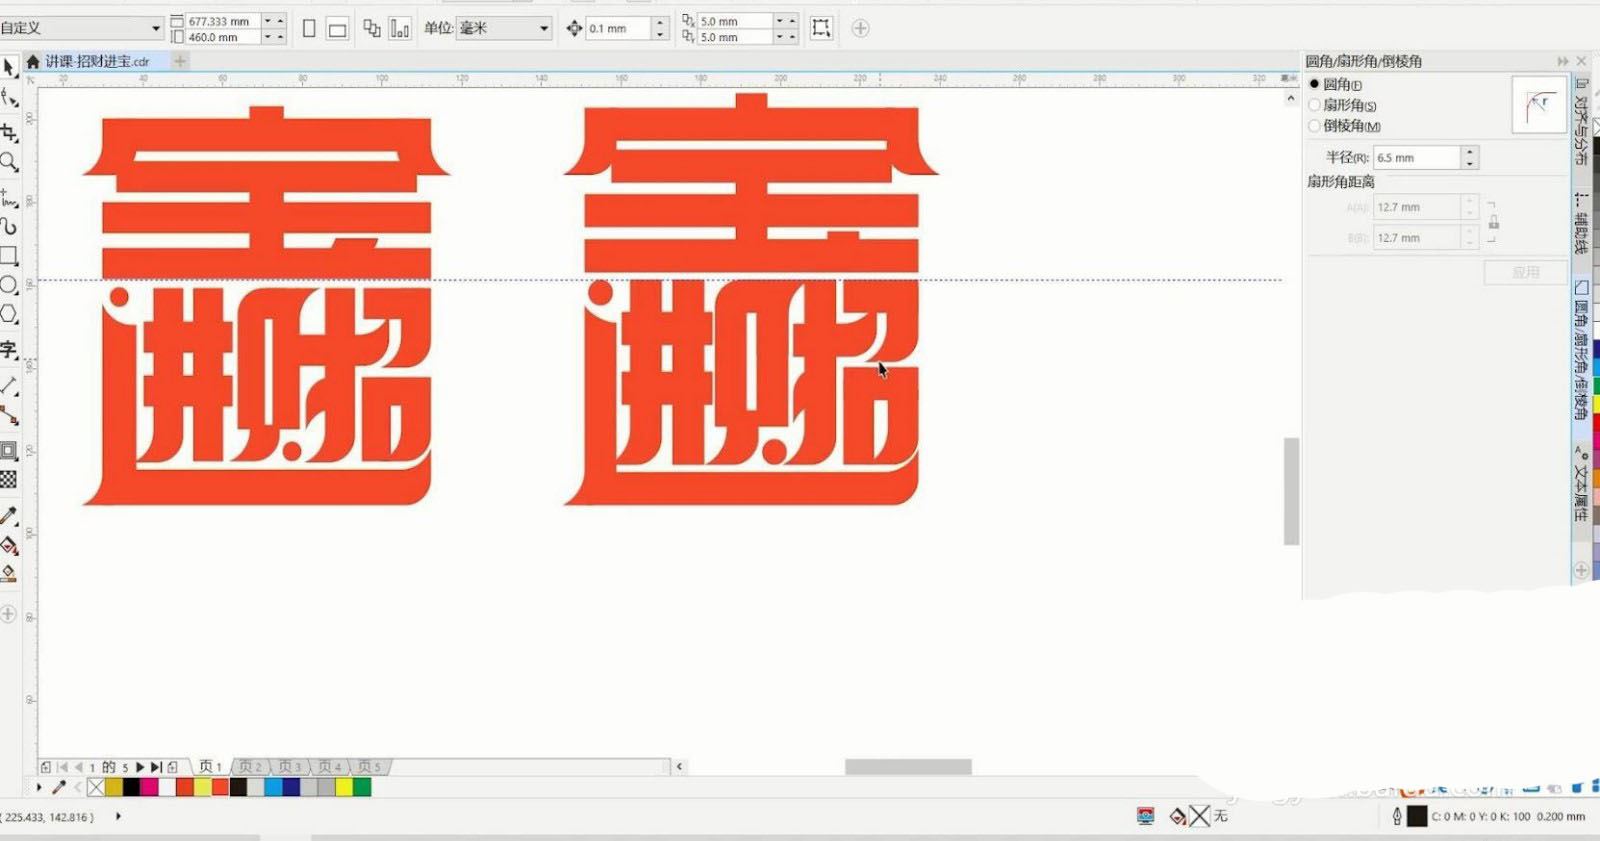The width and height of the screenshot is (1600, 841).
Task: Select the Smart fill tool
Action: click(9, 574)
